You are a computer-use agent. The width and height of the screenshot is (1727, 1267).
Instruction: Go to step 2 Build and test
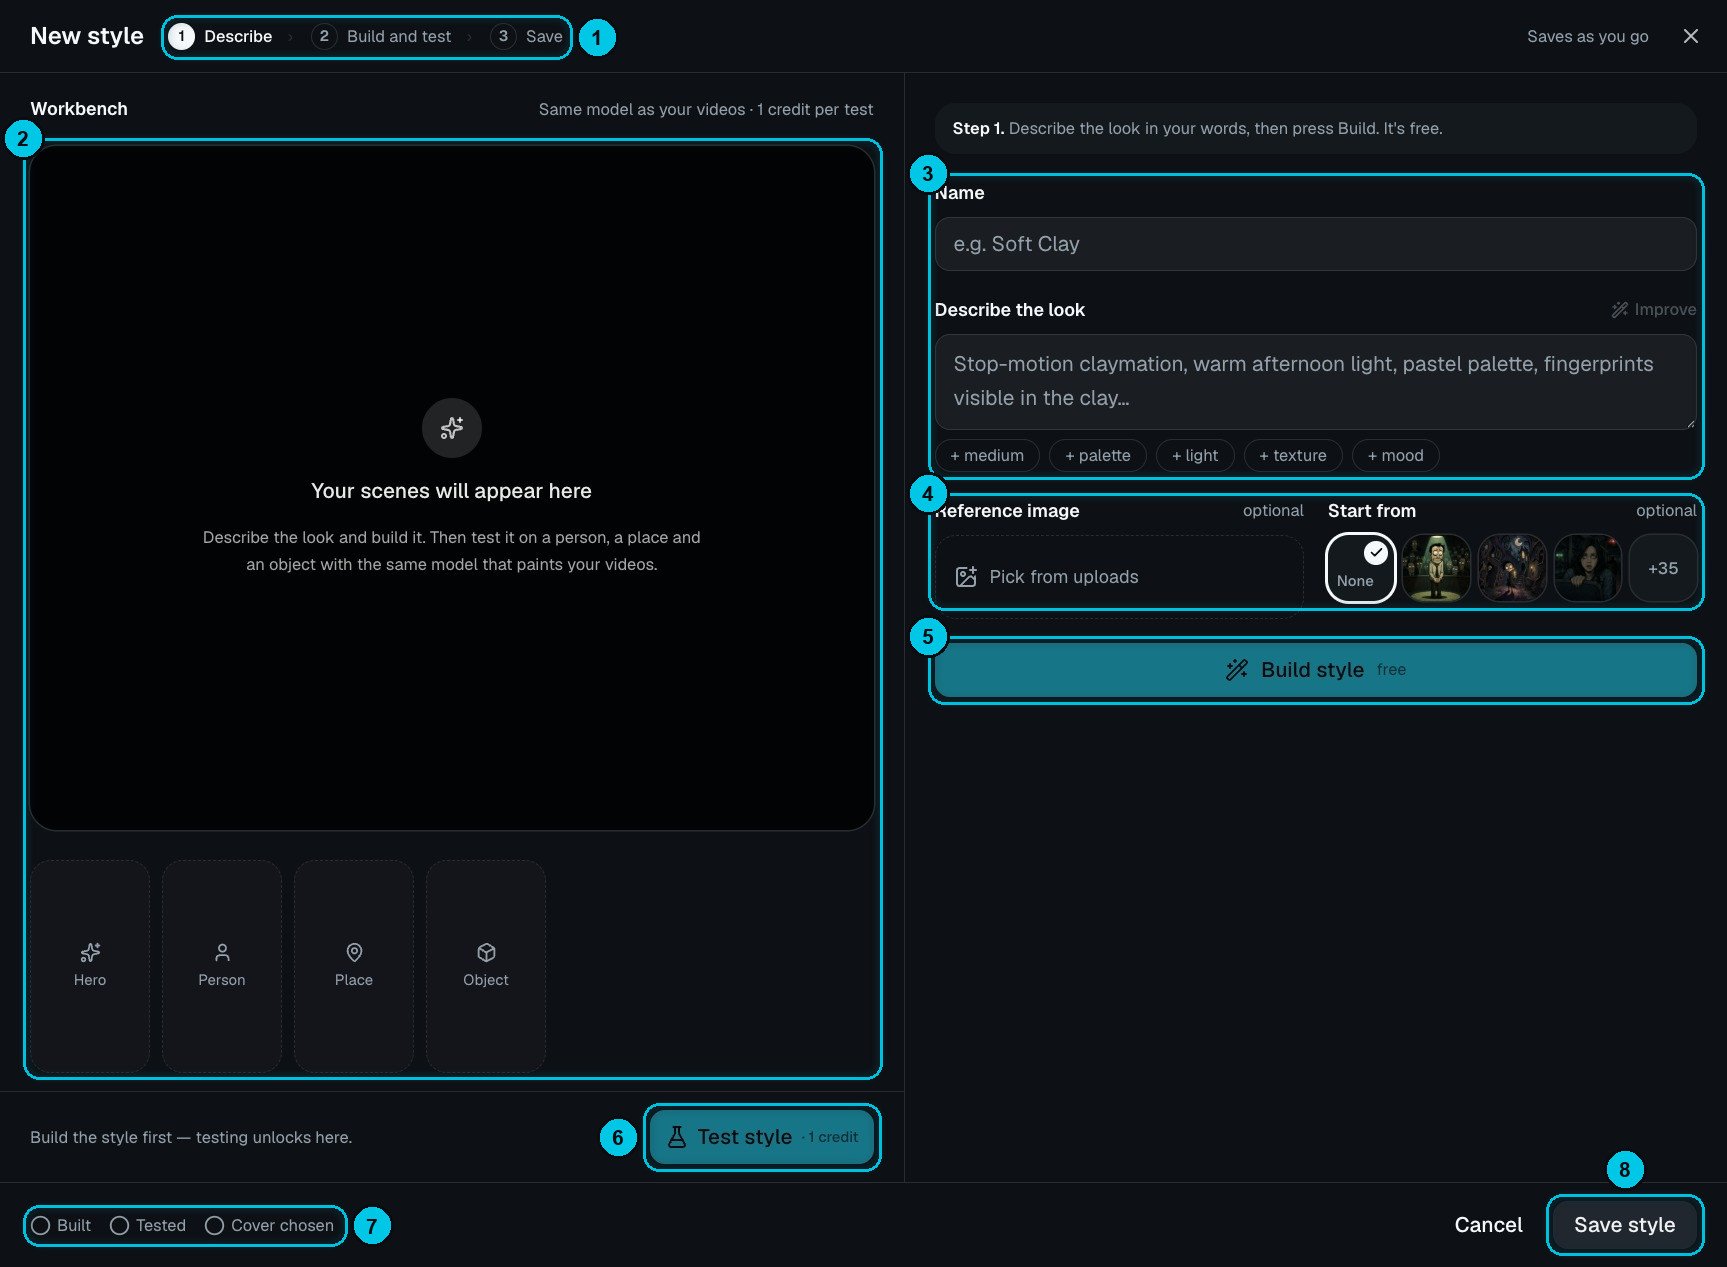pyautogui.click(x=381, y=36)
